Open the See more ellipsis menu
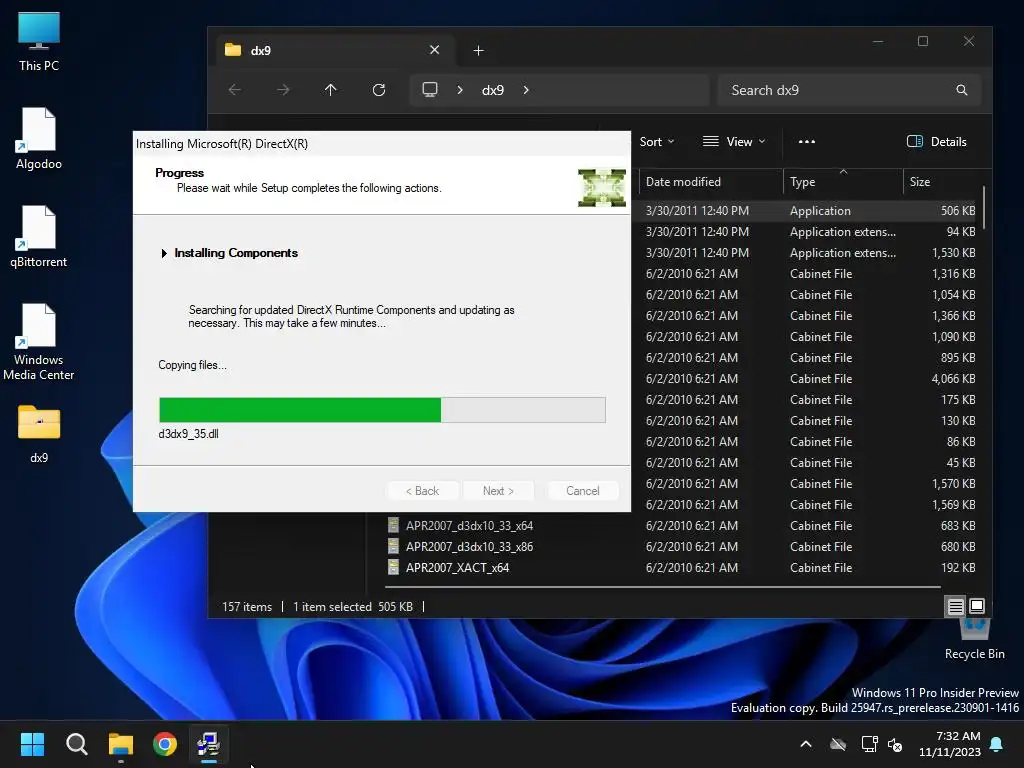Viewport: 1024px width, 768px height. tap(807, 142)
